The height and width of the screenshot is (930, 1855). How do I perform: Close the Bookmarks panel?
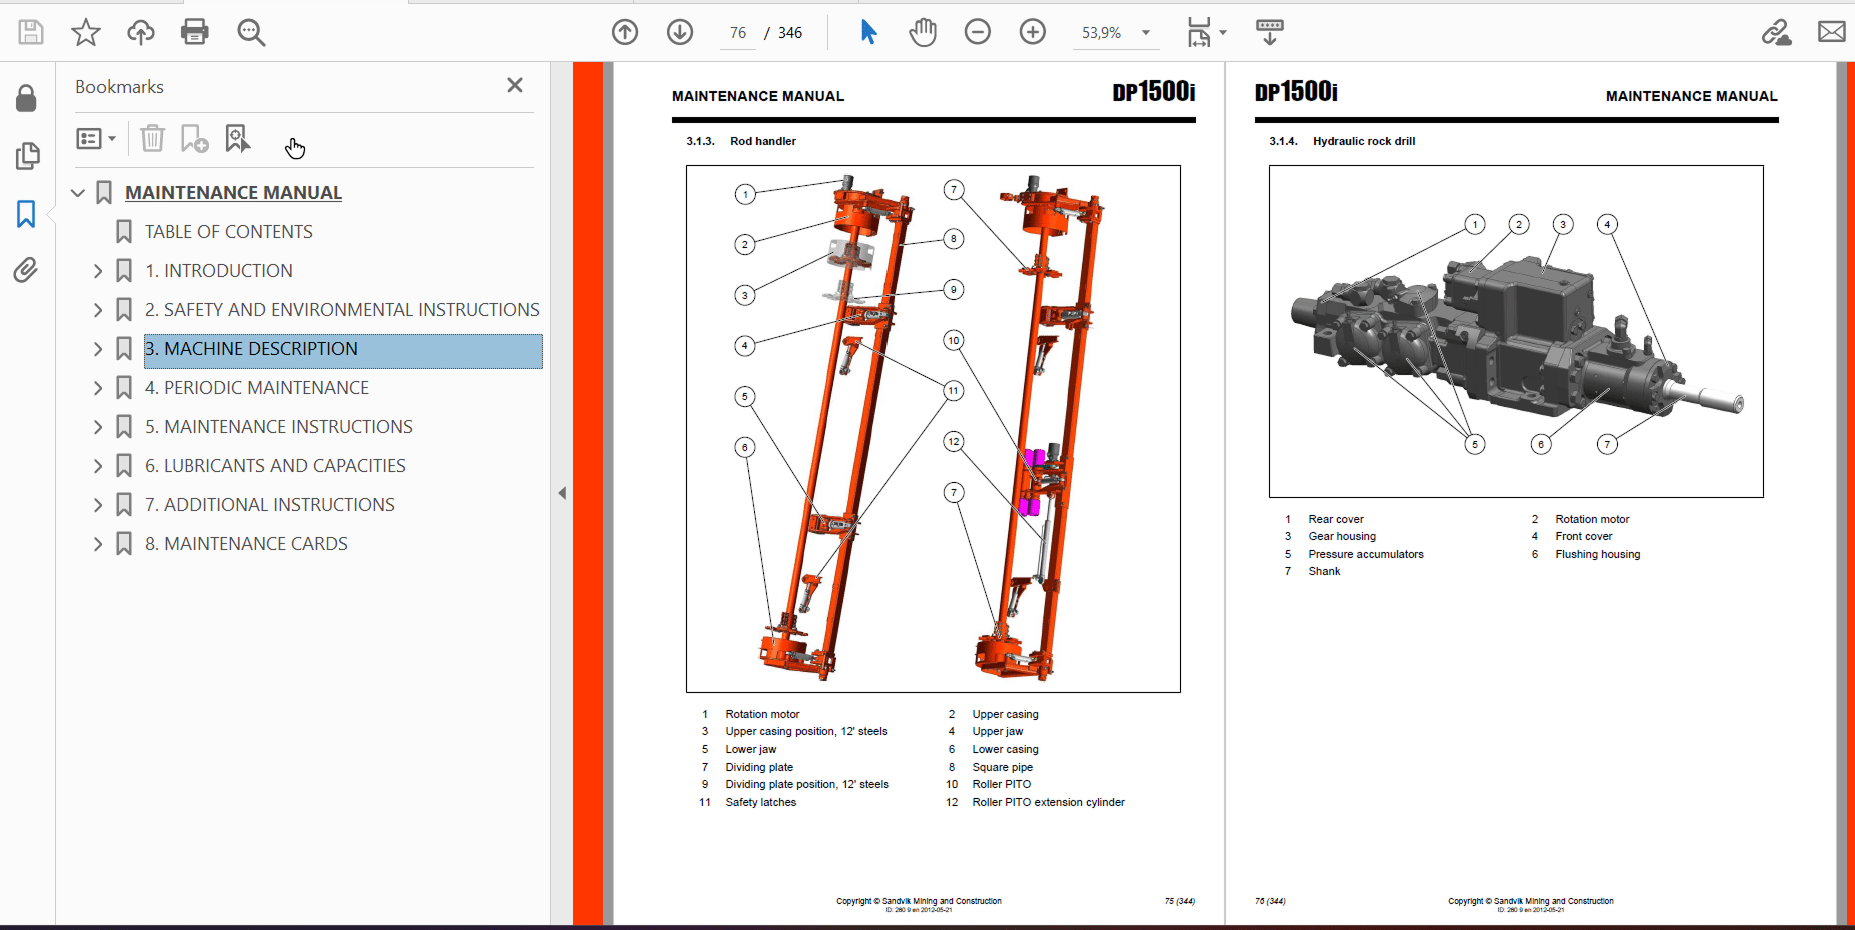click(x=515, y=86)
